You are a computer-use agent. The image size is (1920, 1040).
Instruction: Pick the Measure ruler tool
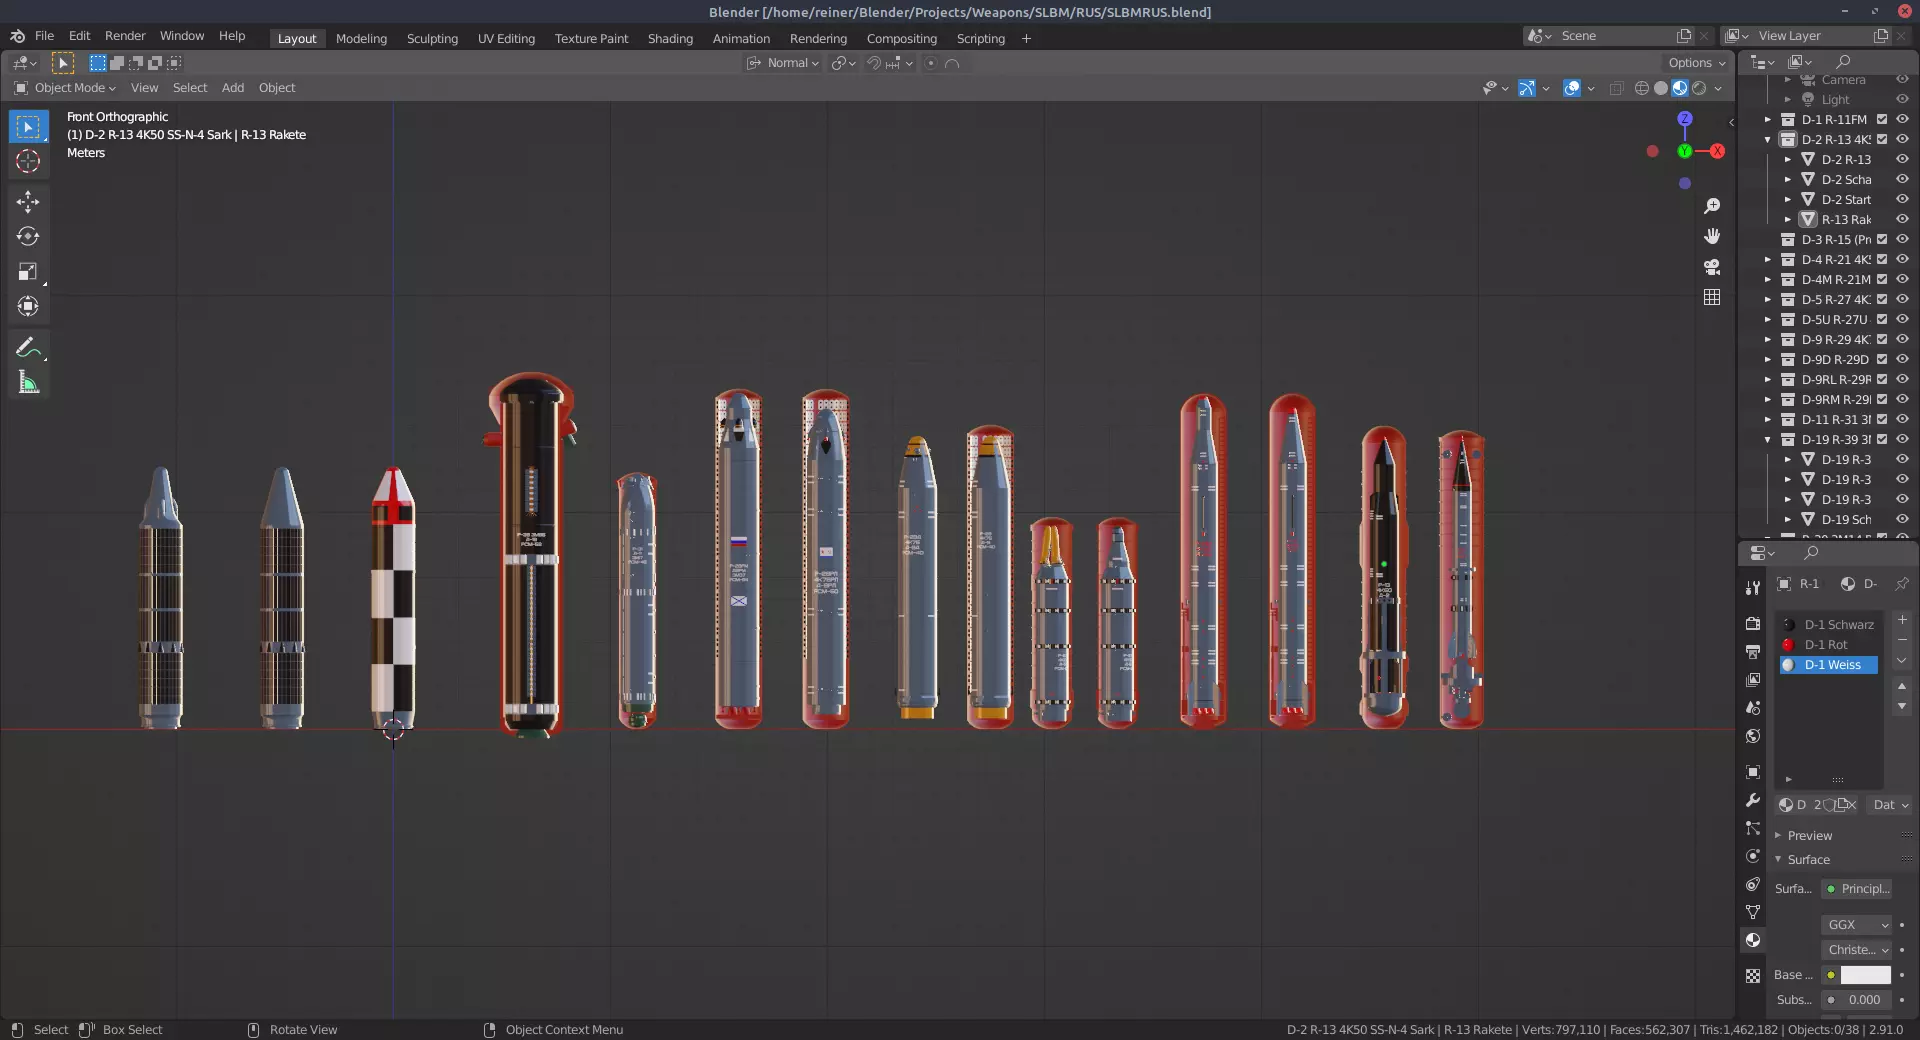[x=28, y=382]
